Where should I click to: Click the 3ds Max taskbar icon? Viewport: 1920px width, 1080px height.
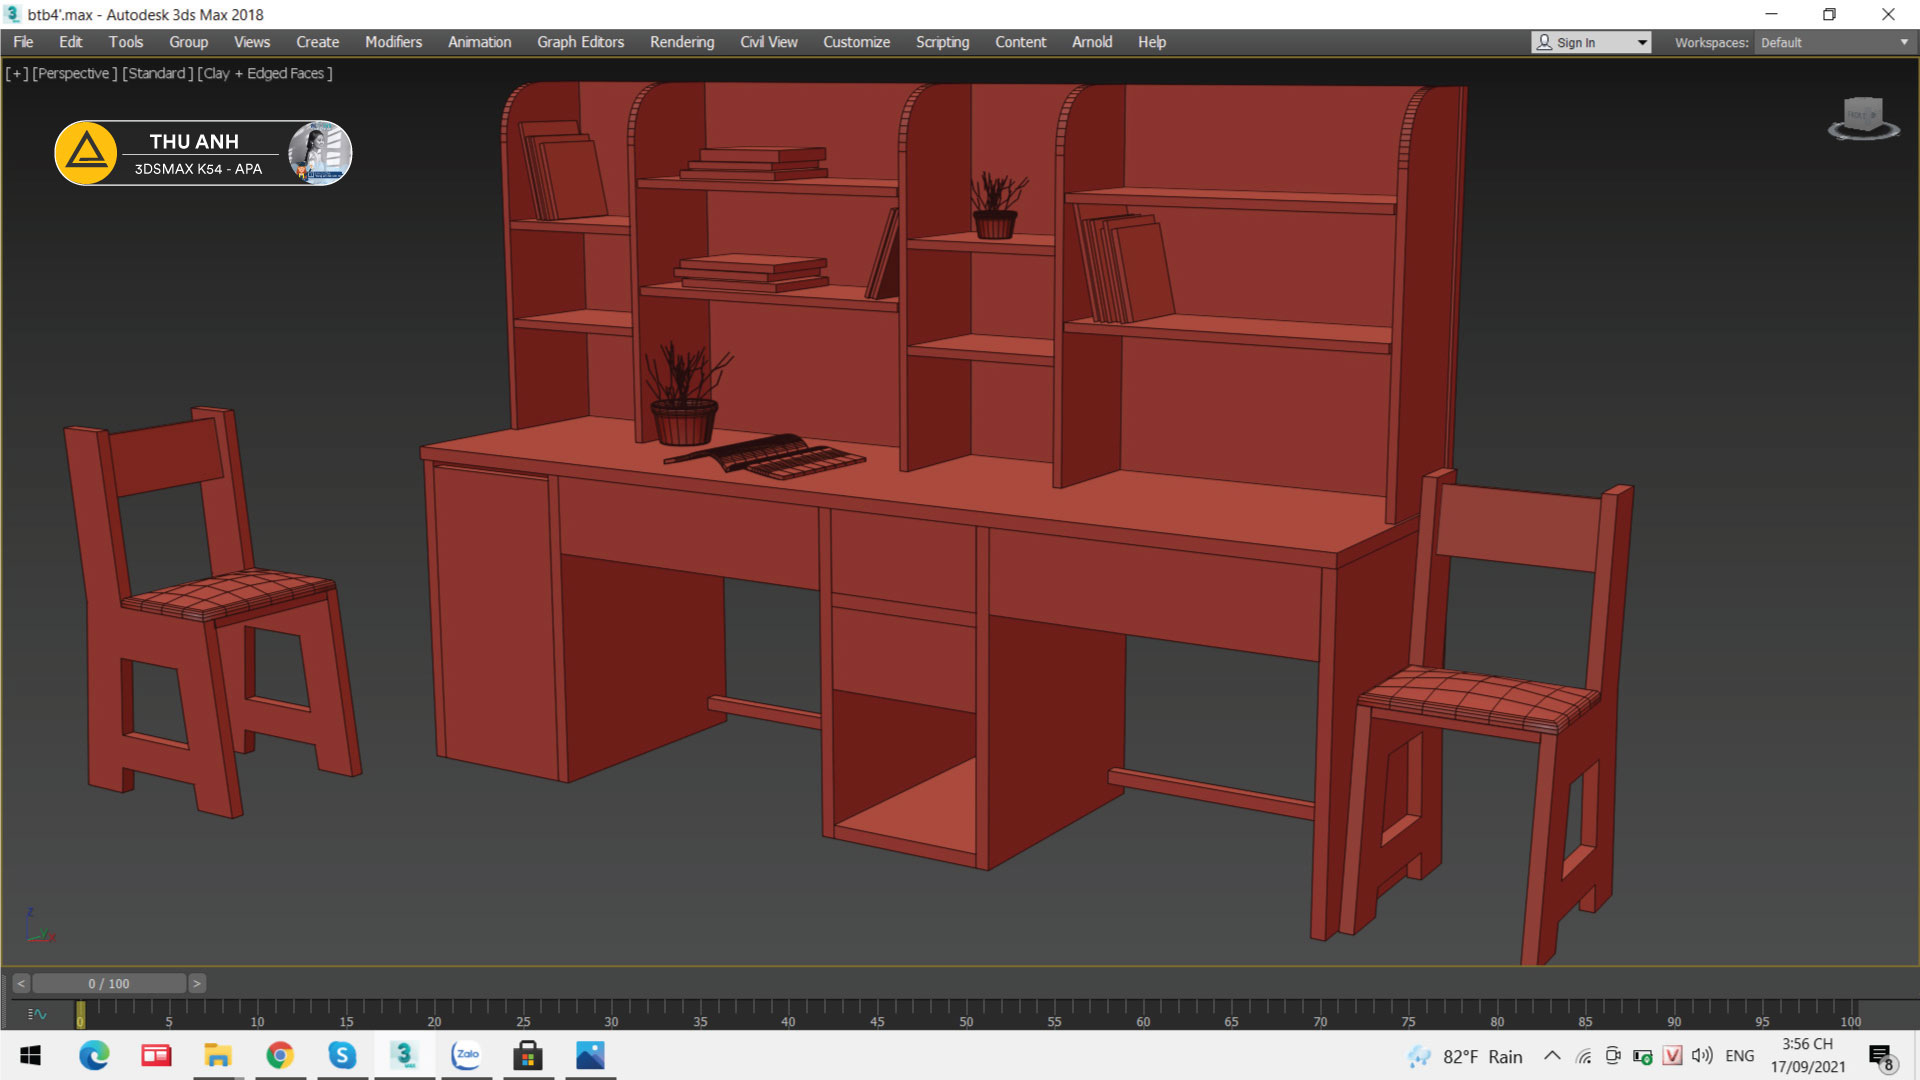(404, 1055)
